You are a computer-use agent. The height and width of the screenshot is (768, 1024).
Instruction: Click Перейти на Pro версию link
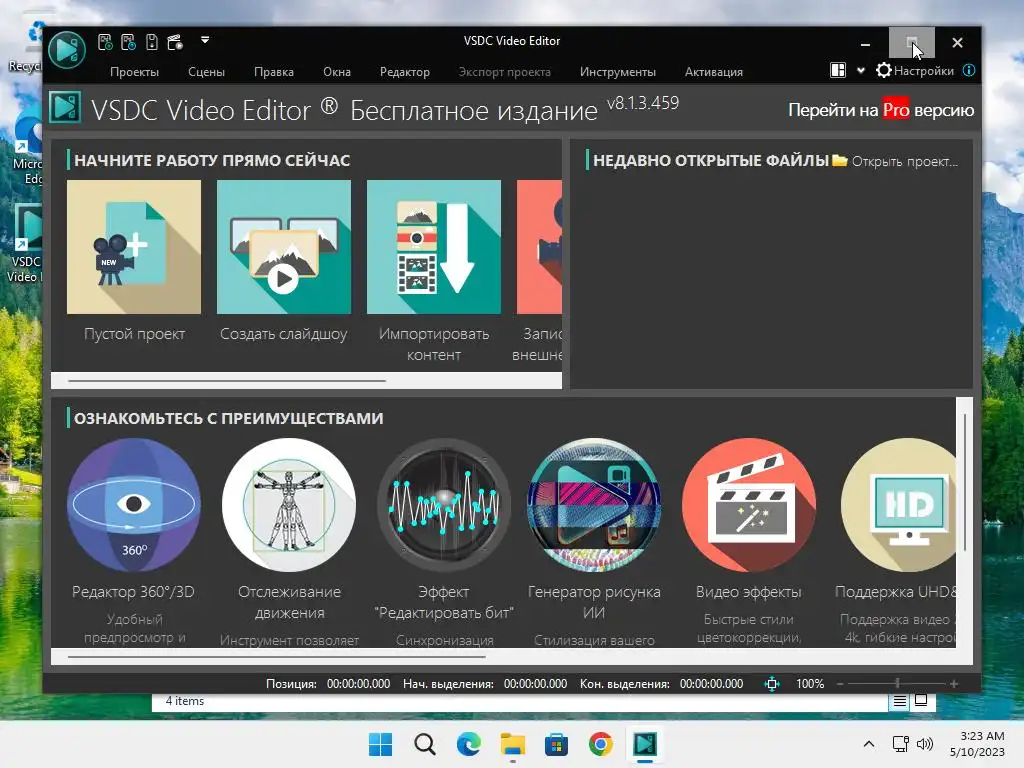pos(881,110)
